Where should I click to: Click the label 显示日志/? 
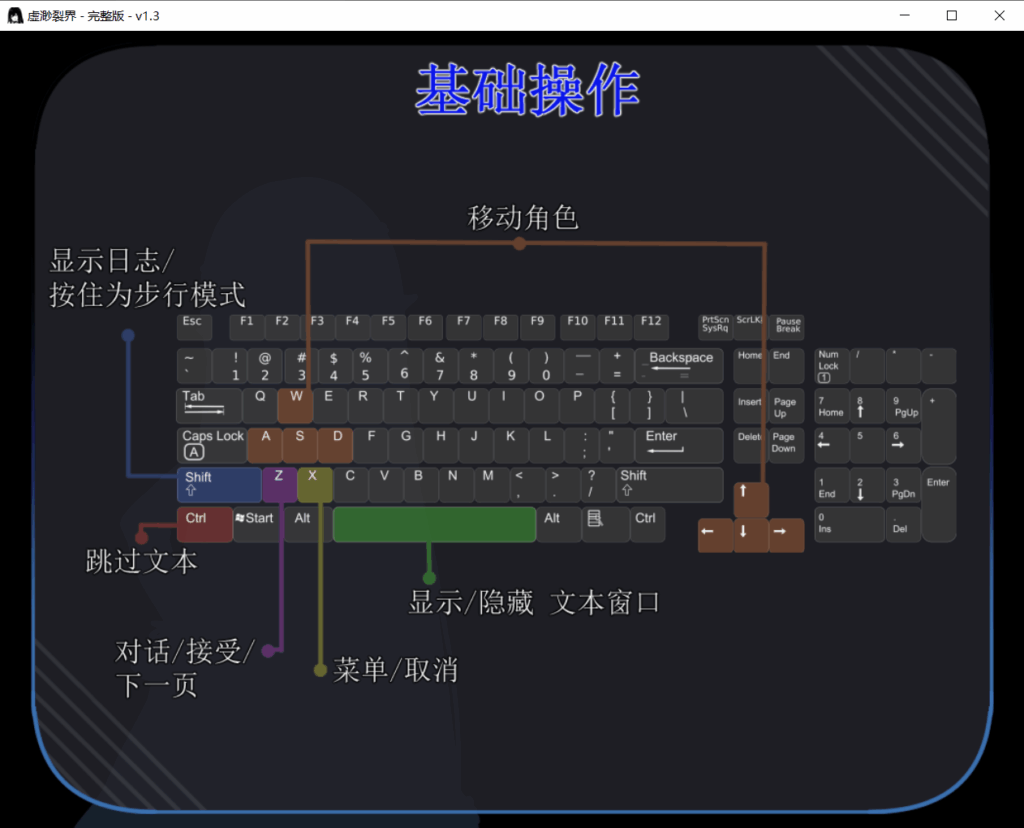112,261
